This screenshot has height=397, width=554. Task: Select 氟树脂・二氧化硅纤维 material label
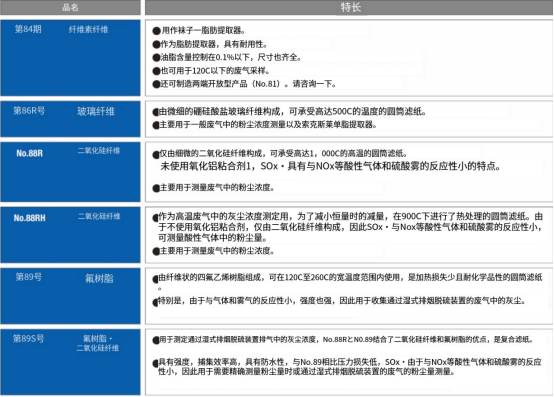(98, 343)
